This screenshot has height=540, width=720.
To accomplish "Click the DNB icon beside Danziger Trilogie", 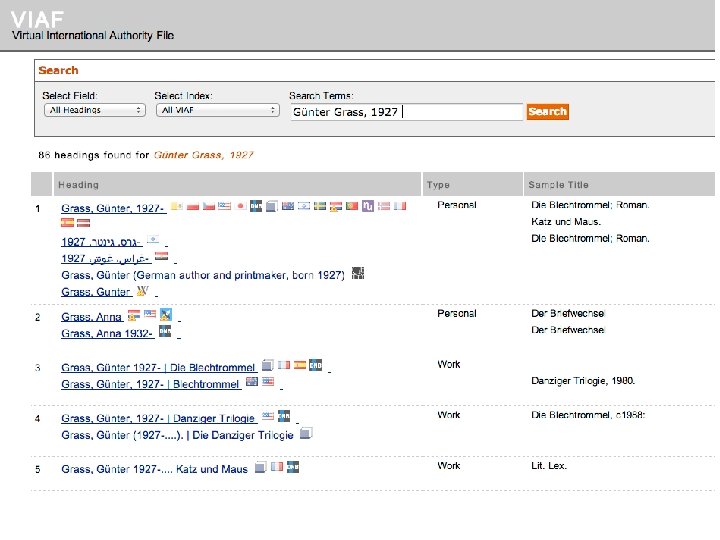I will click(x=284, y=416).
